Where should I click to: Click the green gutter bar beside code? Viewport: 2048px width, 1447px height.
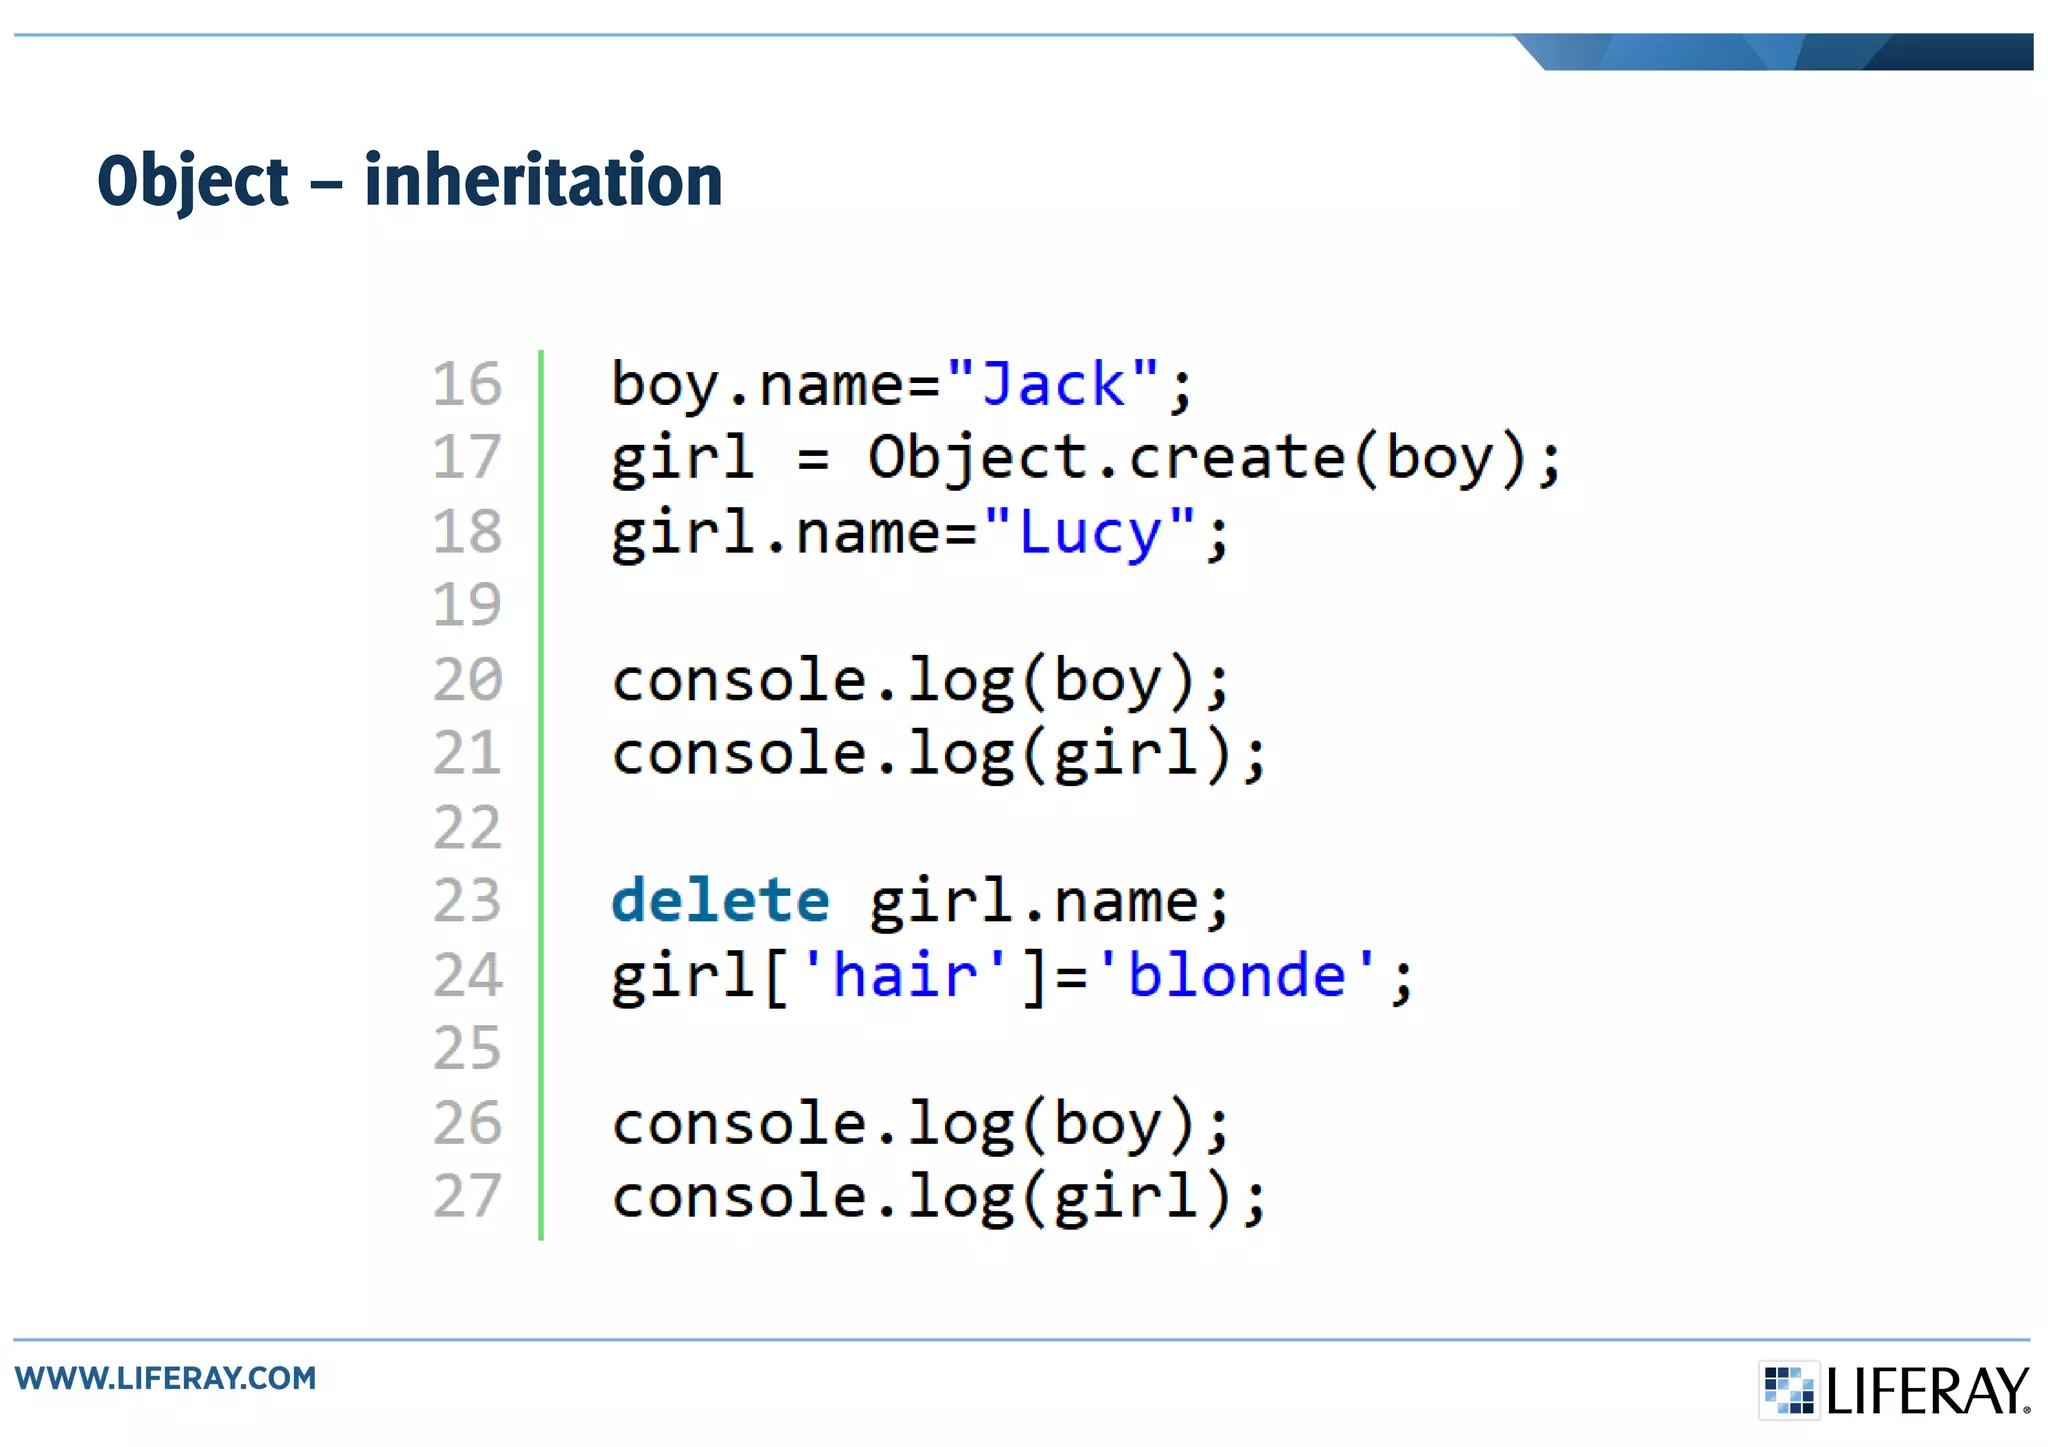tap(541, 795)
